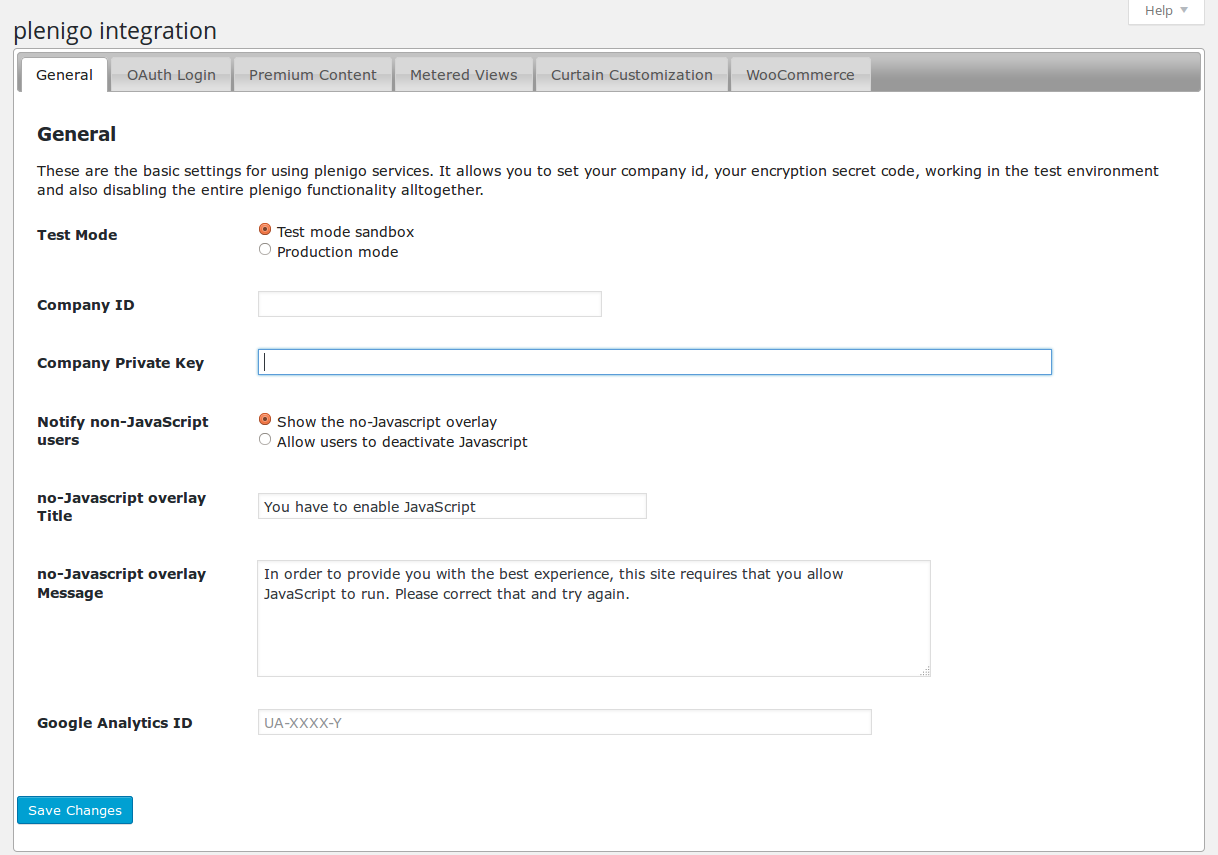This screenshot has height=855, width=1218.
Task: Open the OAuth Login tab
Action: coord(171,75)
